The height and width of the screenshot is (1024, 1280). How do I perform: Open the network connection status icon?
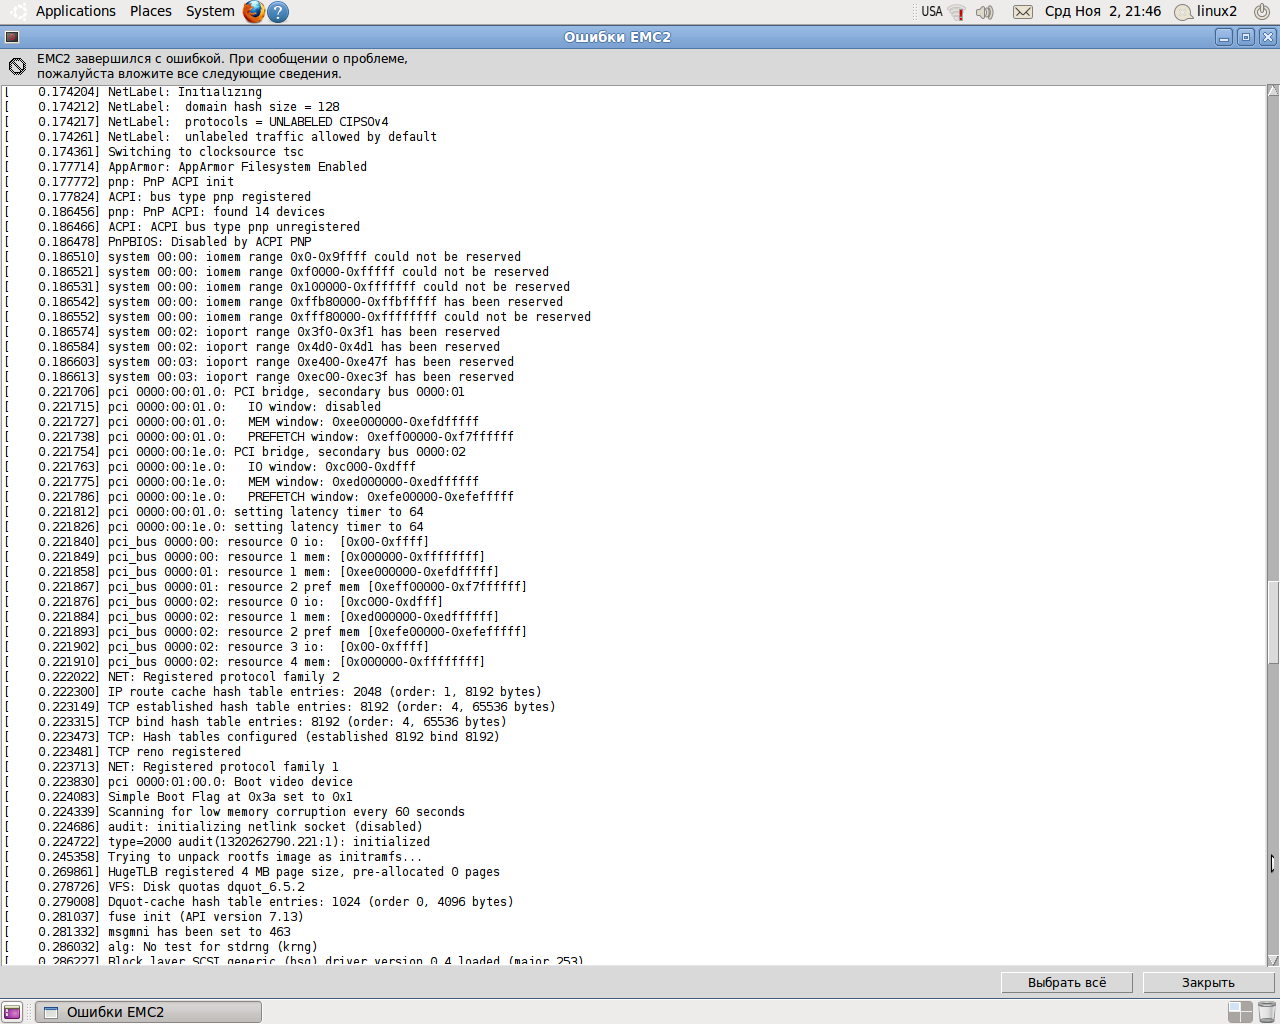[957, 12]
